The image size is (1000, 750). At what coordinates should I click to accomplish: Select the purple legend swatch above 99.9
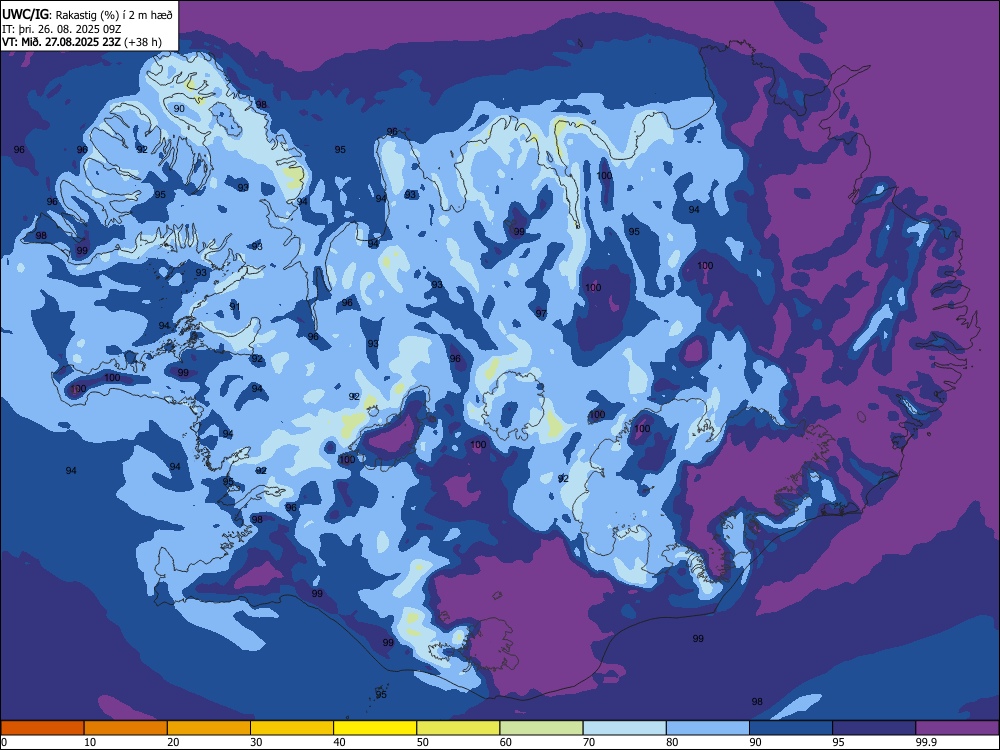(x=957, y=728)
